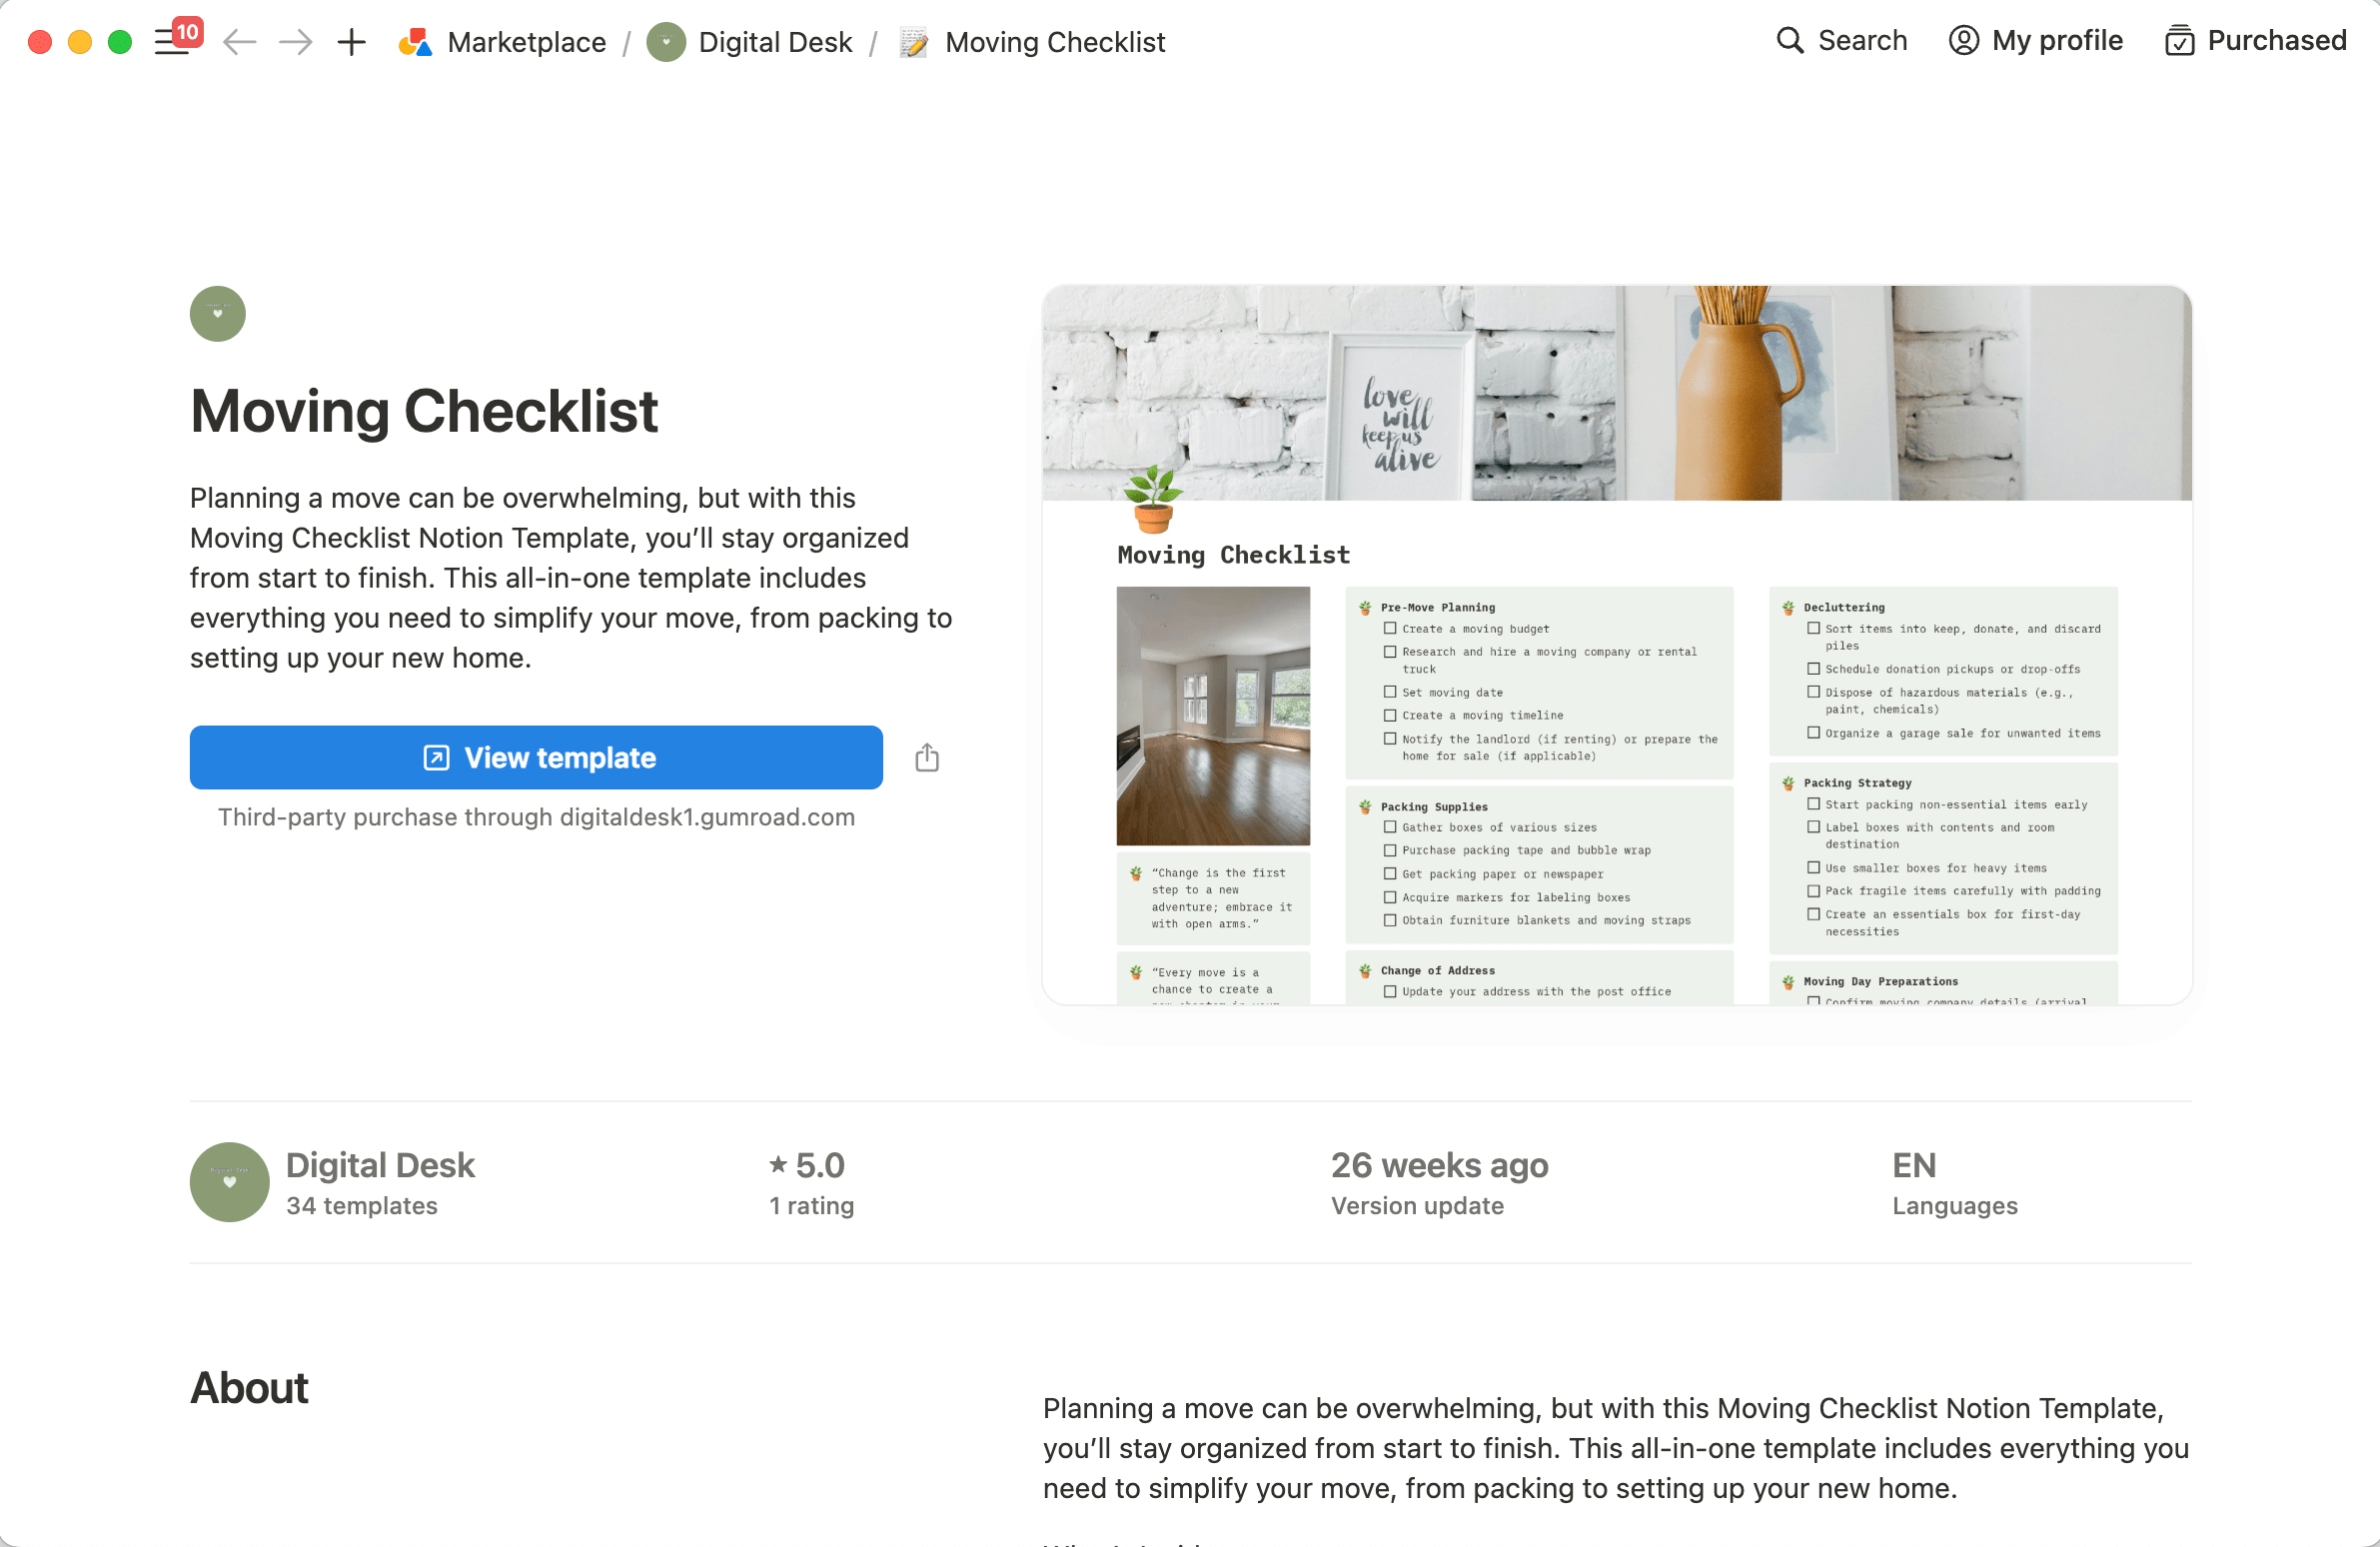The image size is (2380, 1547).
Task: Check 'Gather boxes of various sizes' checkbox
Action: click(1390, 827)
